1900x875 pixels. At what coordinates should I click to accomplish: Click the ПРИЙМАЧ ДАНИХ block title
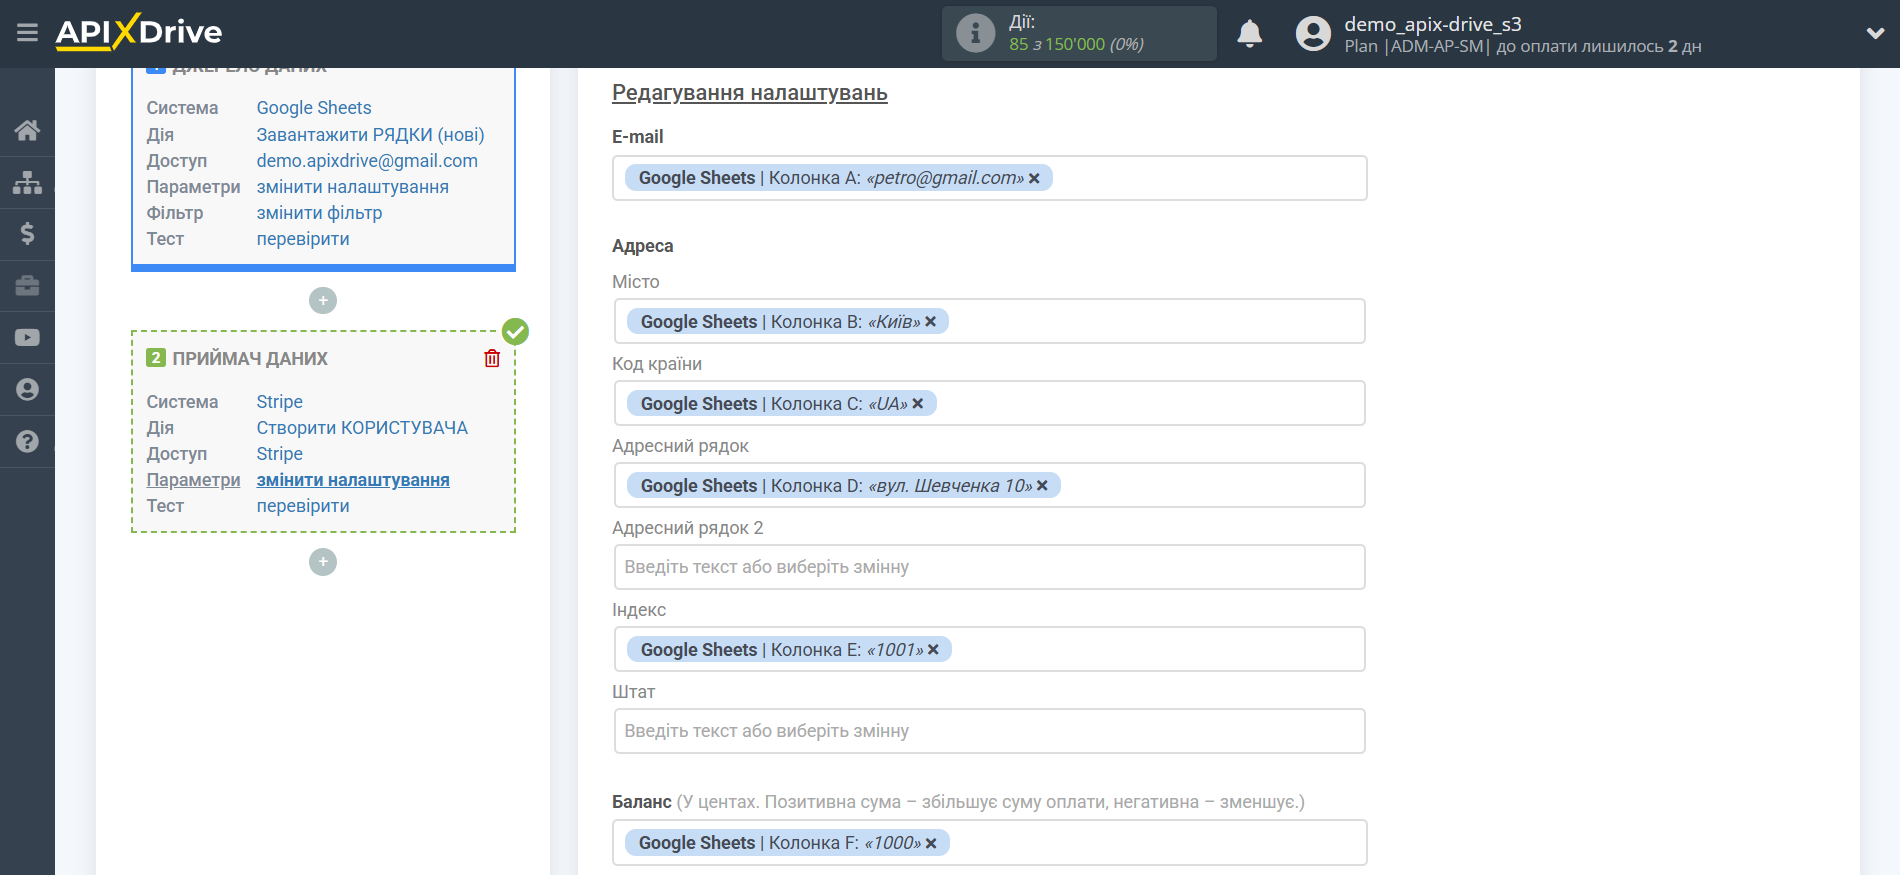(x=250, y=358)
